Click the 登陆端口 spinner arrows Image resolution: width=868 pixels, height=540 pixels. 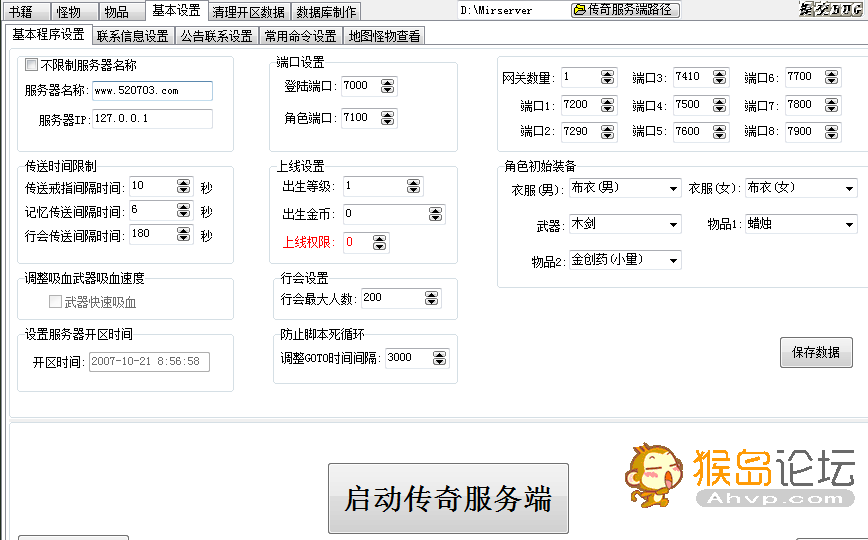coord(388,86)
